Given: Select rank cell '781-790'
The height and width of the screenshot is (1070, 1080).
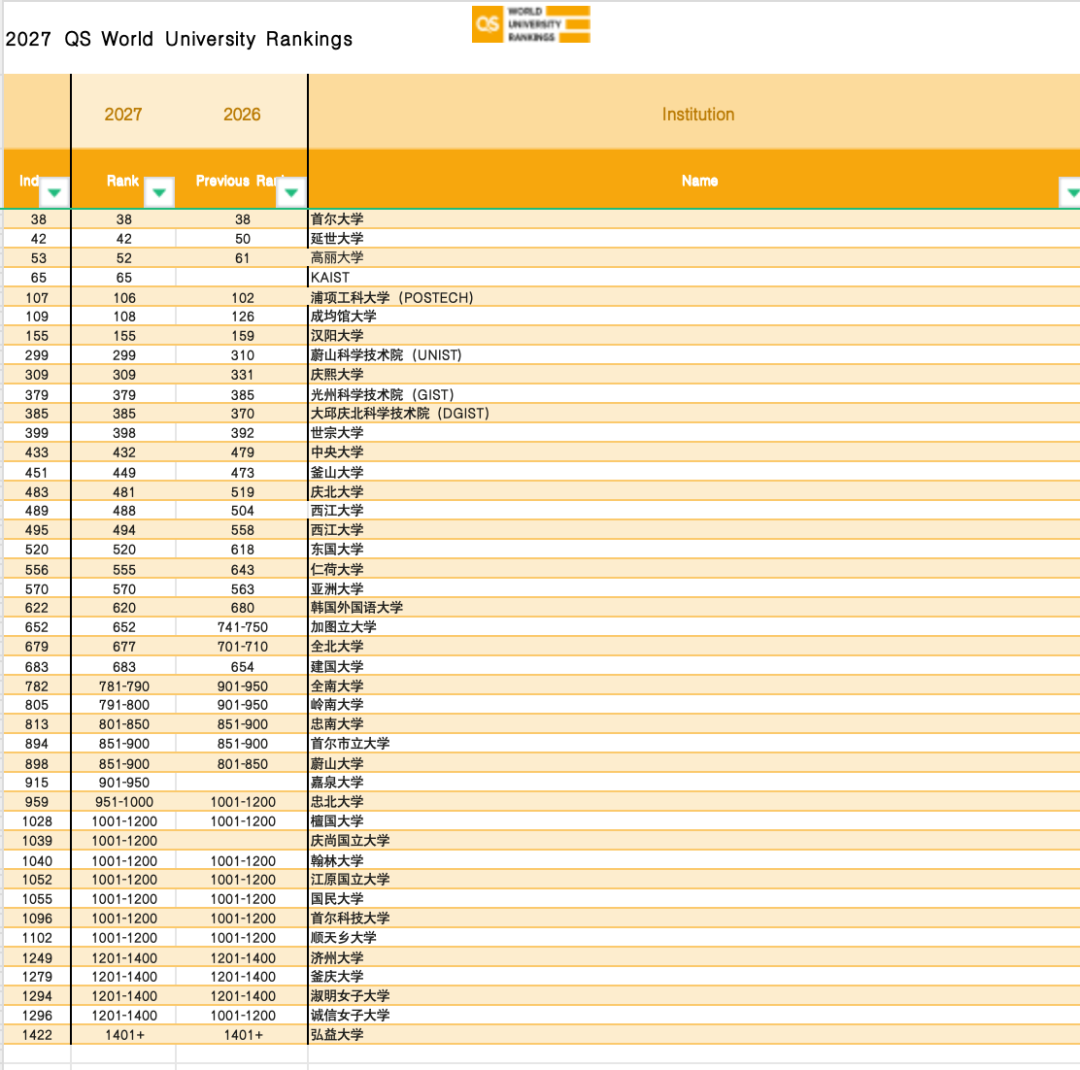Looking at the screenshot, I should point(124,686).
